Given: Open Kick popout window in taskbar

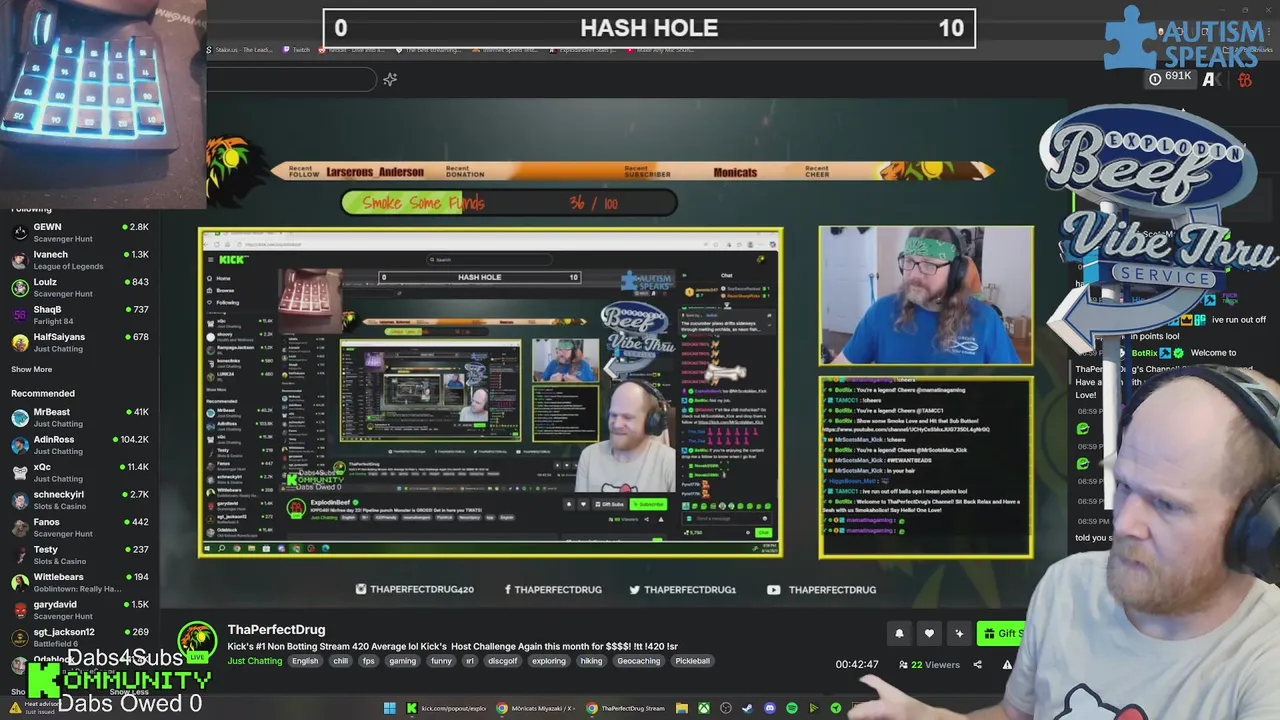Looking at the screenshot, I should click(x=446, y=708).
